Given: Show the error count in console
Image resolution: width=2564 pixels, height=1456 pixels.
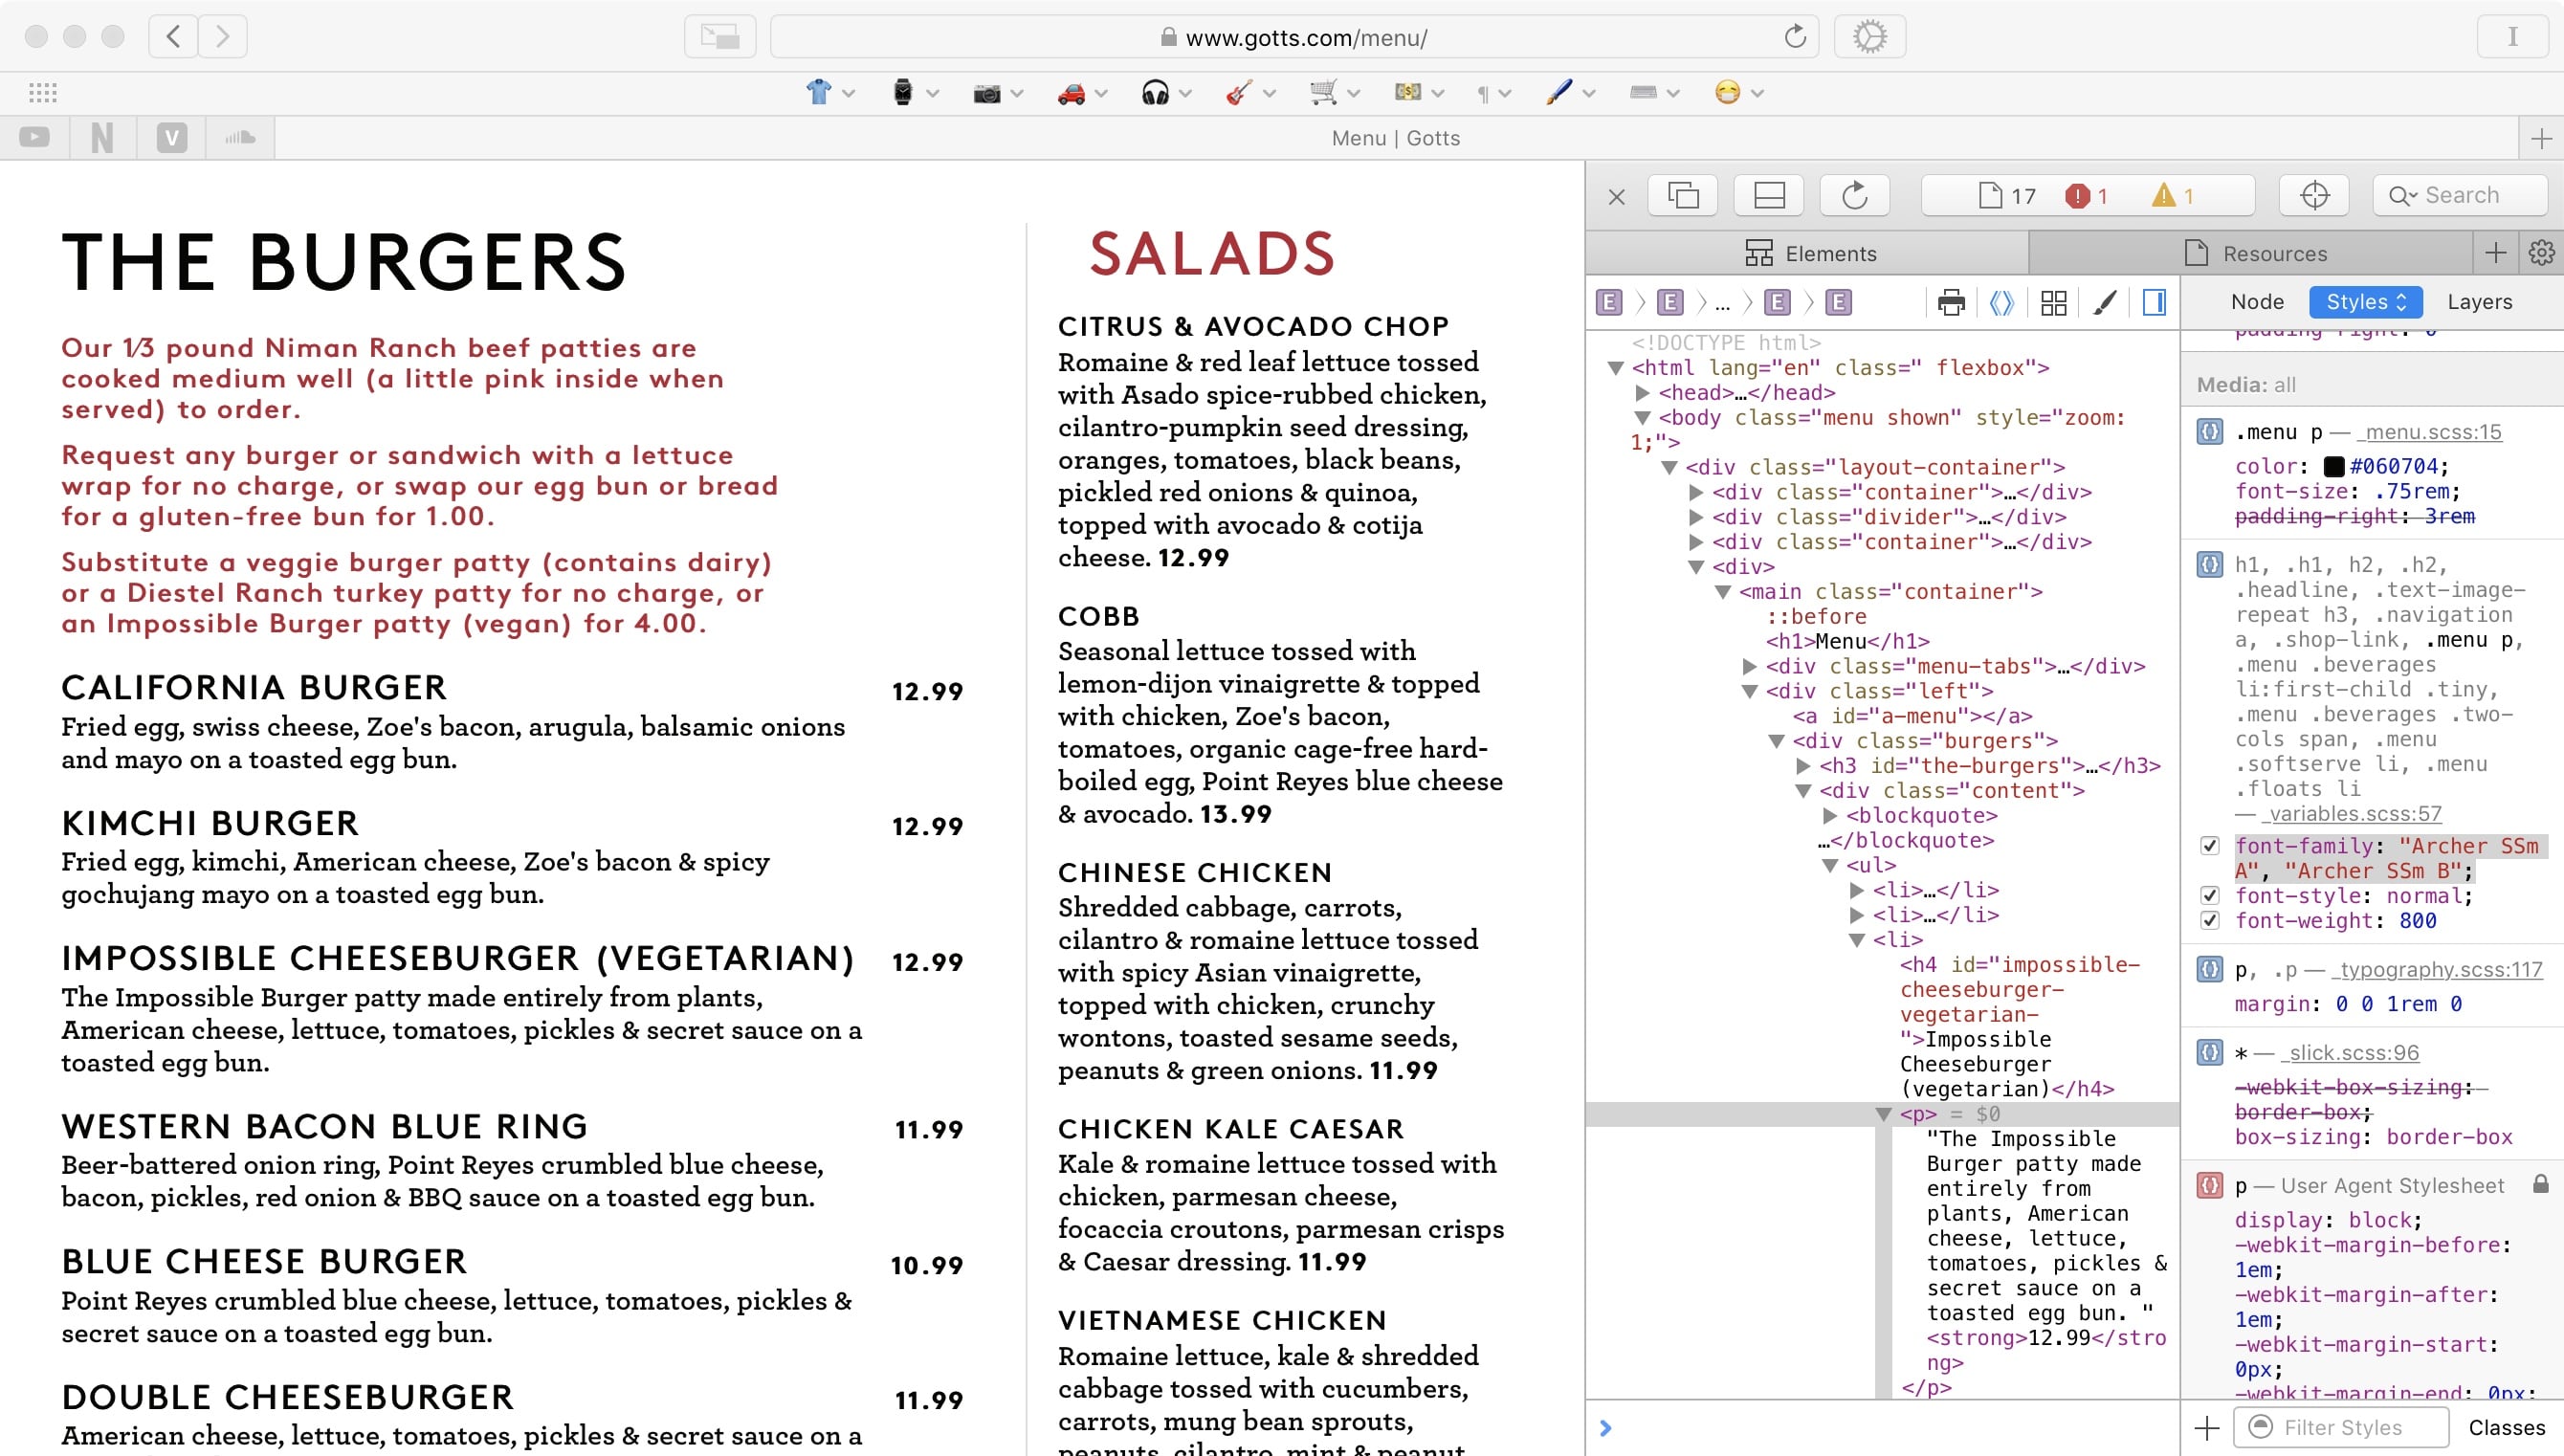Looking at the screenshot, I should [x=2088, y=196].
